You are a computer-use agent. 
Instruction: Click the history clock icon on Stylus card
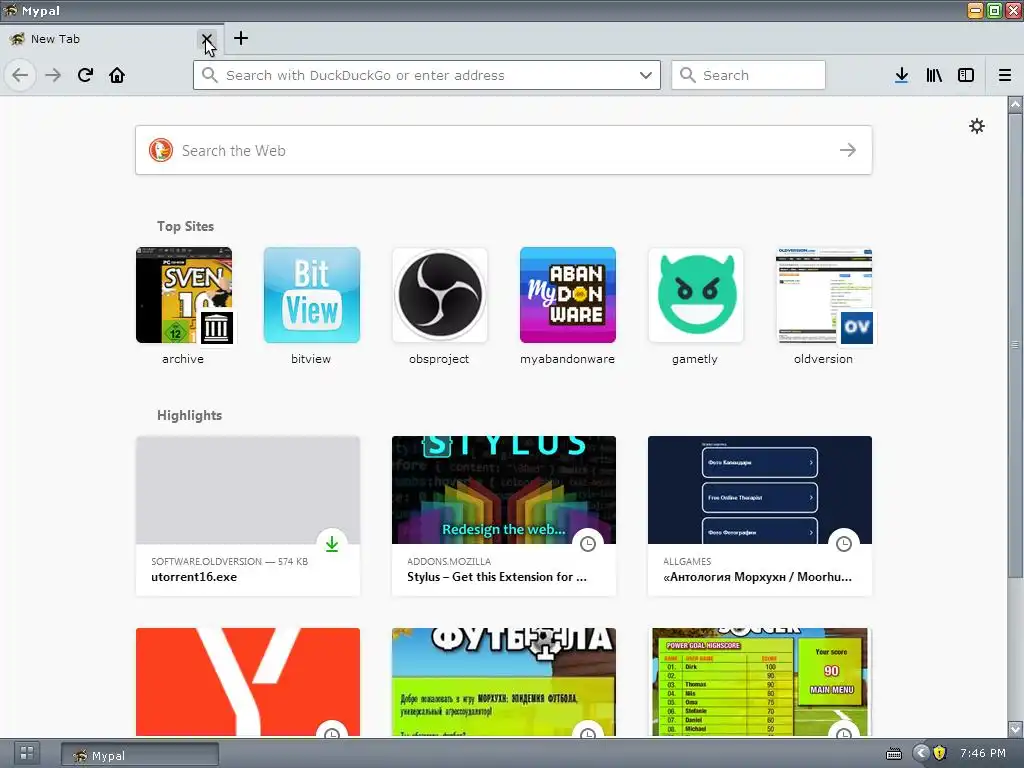pos(588,543)
